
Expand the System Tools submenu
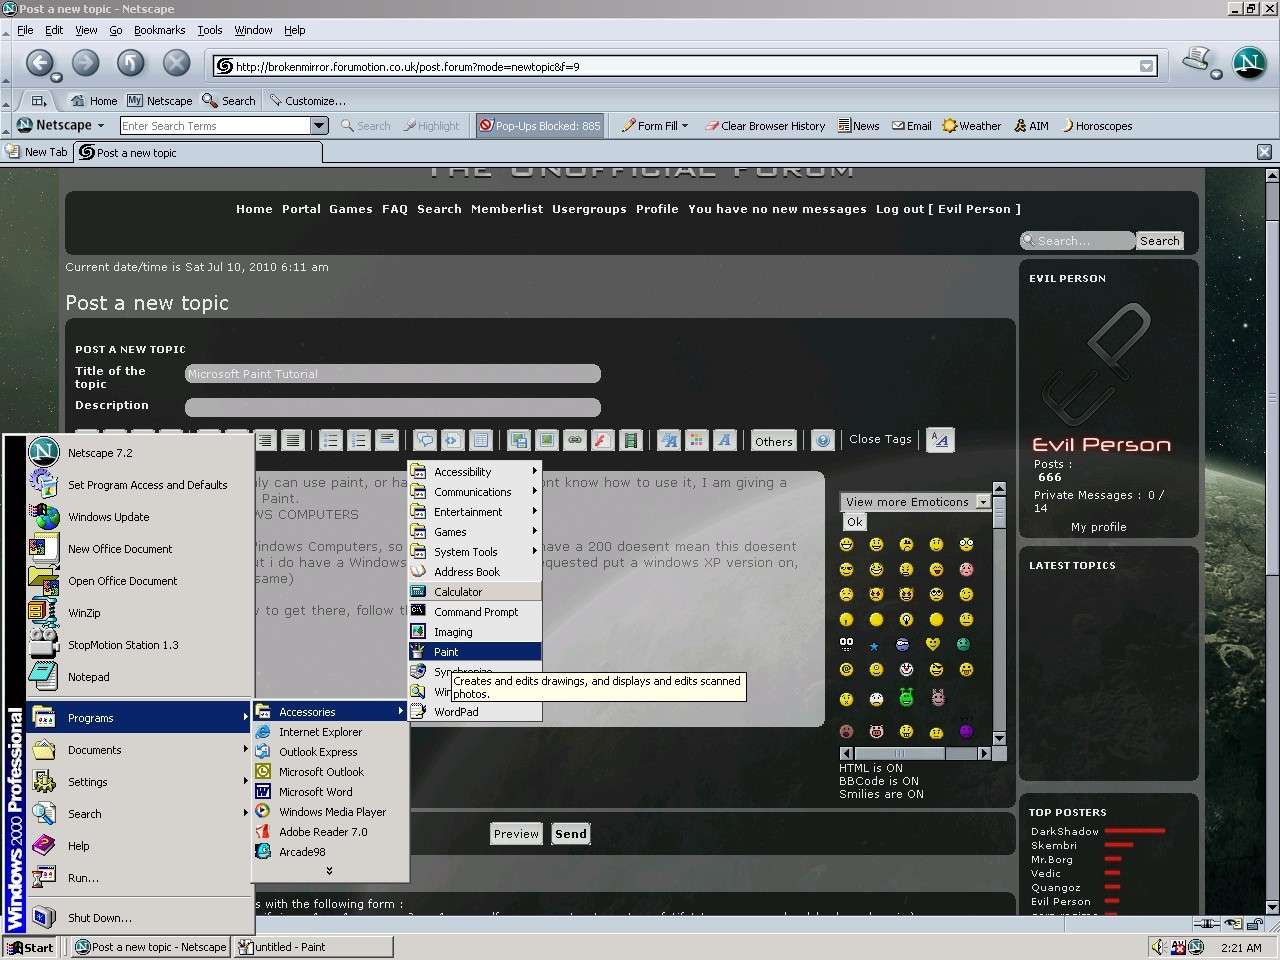(x=475, y=552)
